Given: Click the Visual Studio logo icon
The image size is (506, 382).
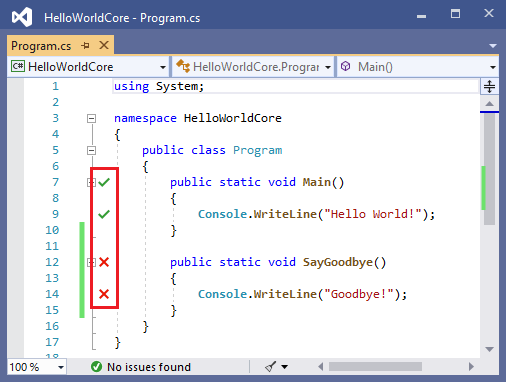Looking at the screenshot, I should 22,17.
